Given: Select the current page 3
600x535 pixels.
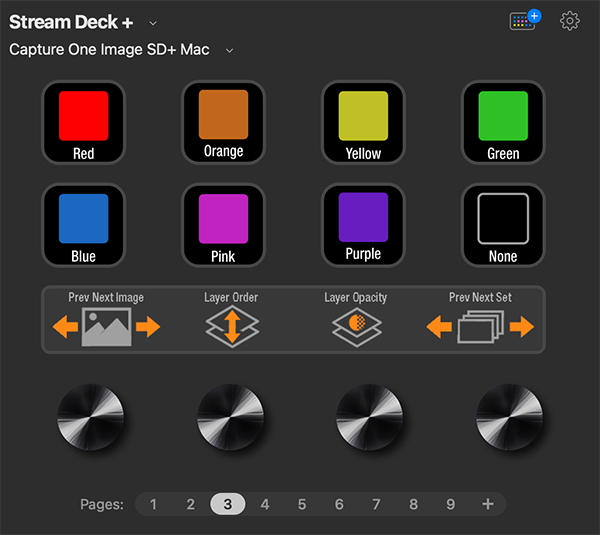Looking at the screenshot, I should (228, 504).
